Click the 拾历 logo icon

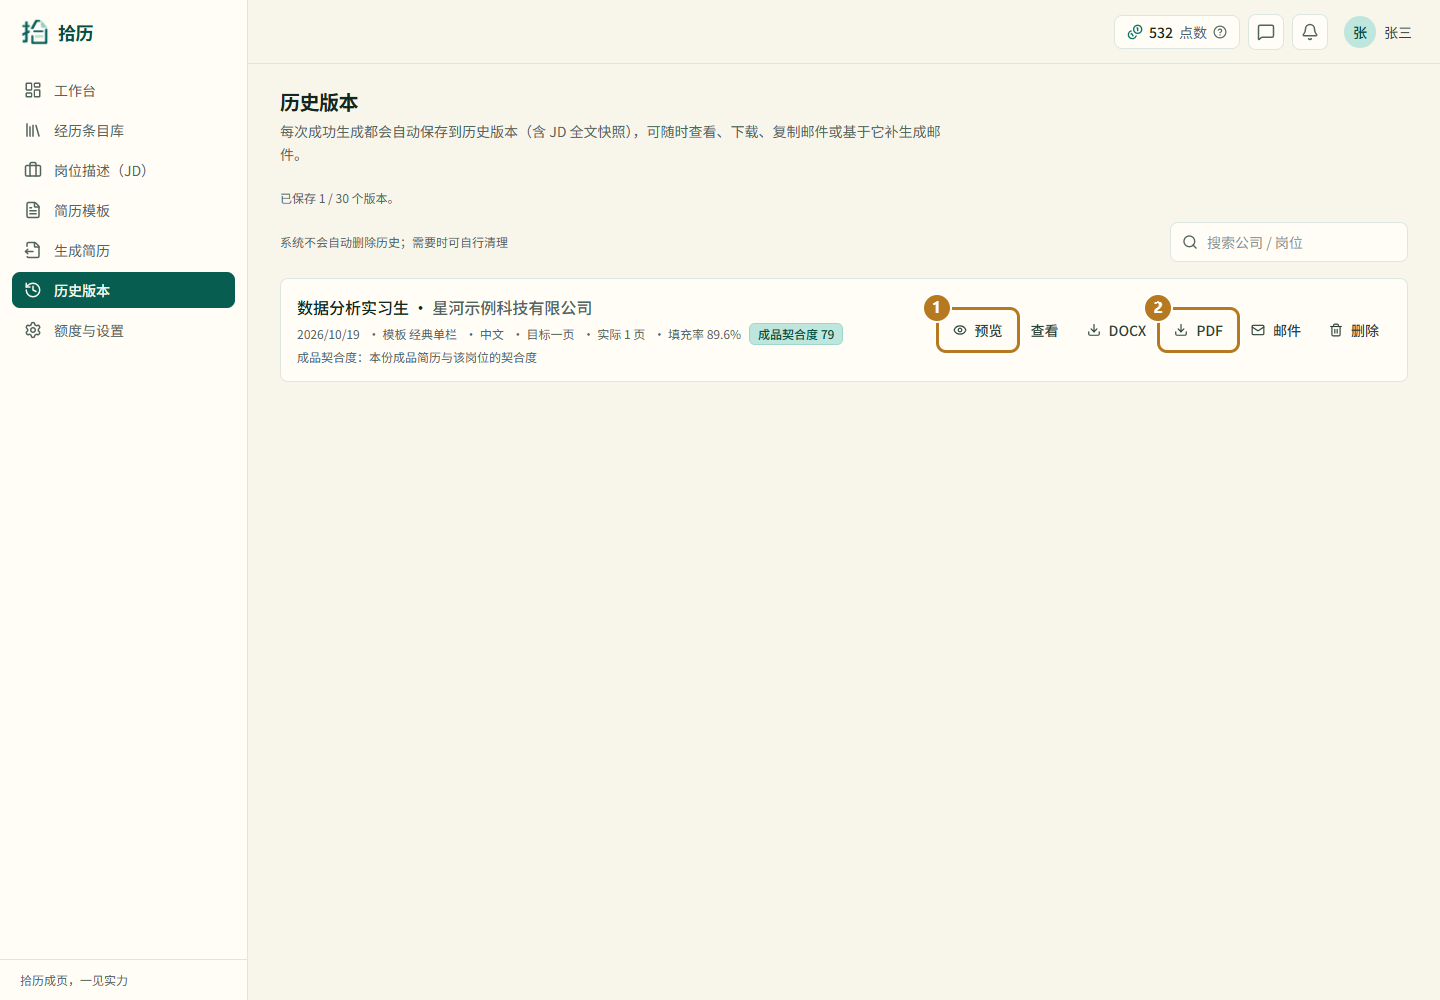[x=35, y=32]
